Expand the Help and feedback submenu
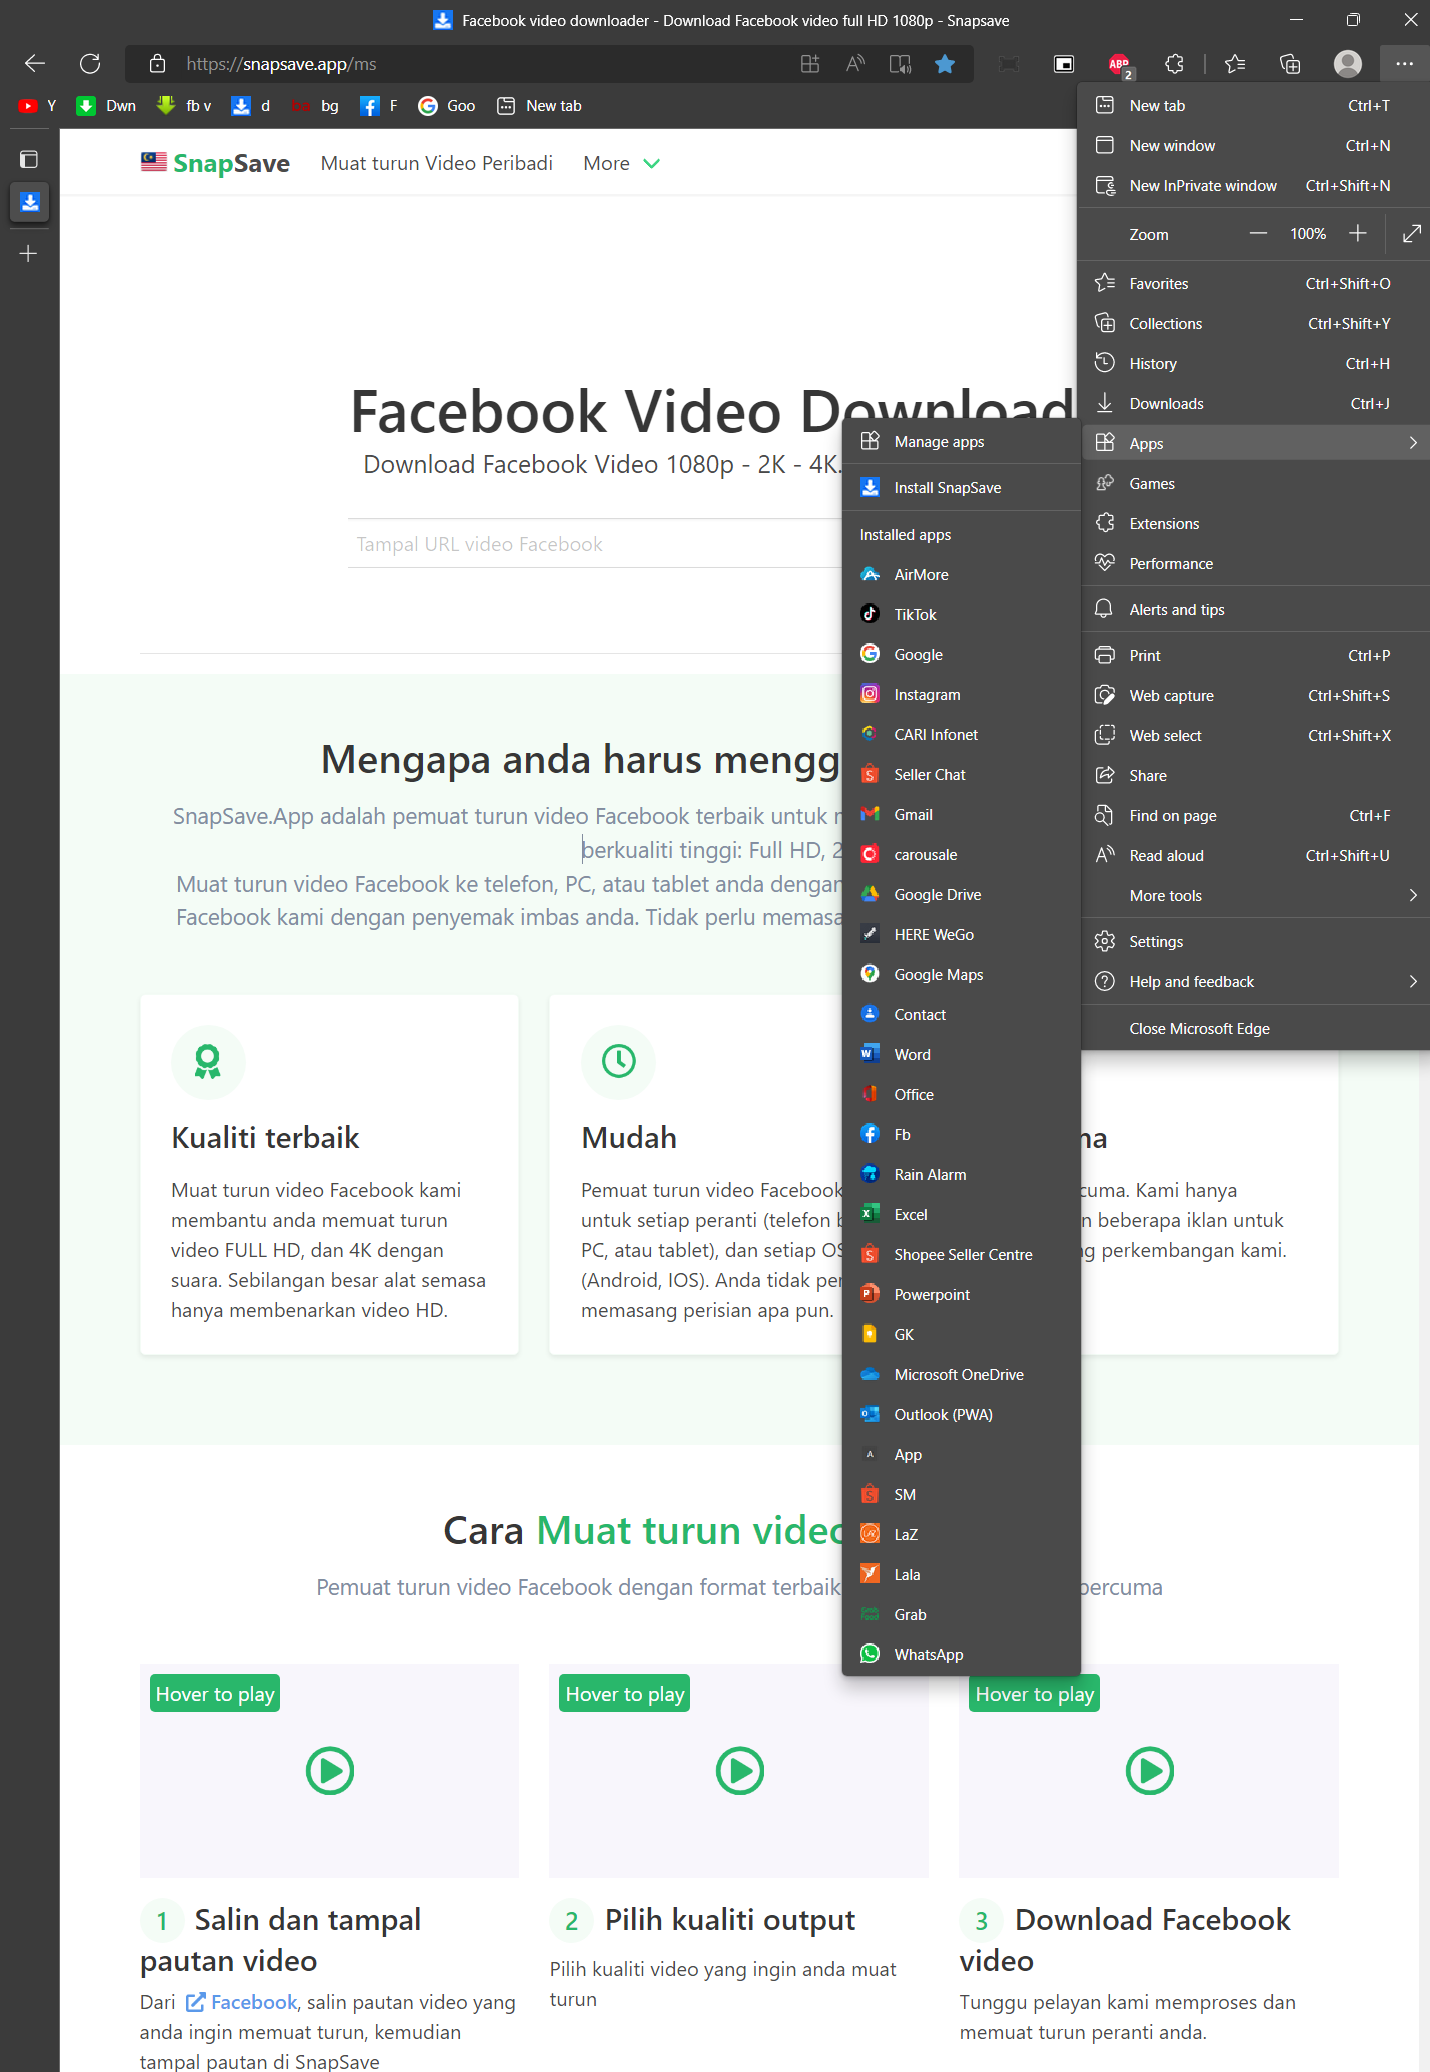1430x2072 pixels. point(1256,982)
